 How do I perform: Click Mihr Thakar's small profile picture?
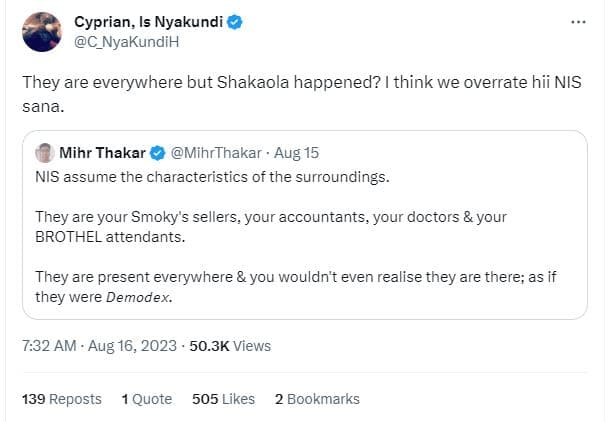[44, 153]
